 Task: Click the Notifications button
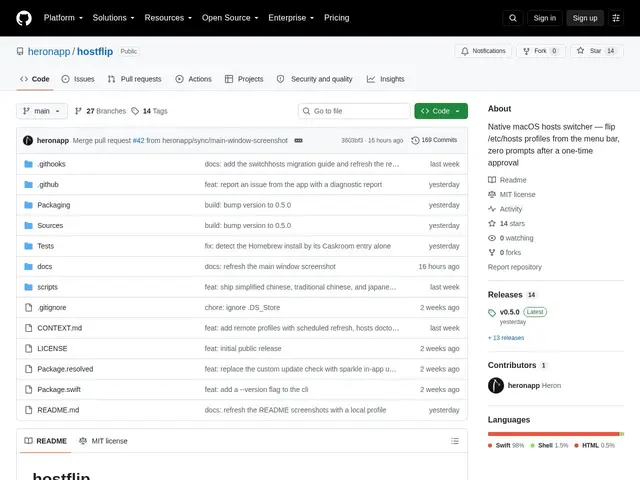click(x=483, y=51)
